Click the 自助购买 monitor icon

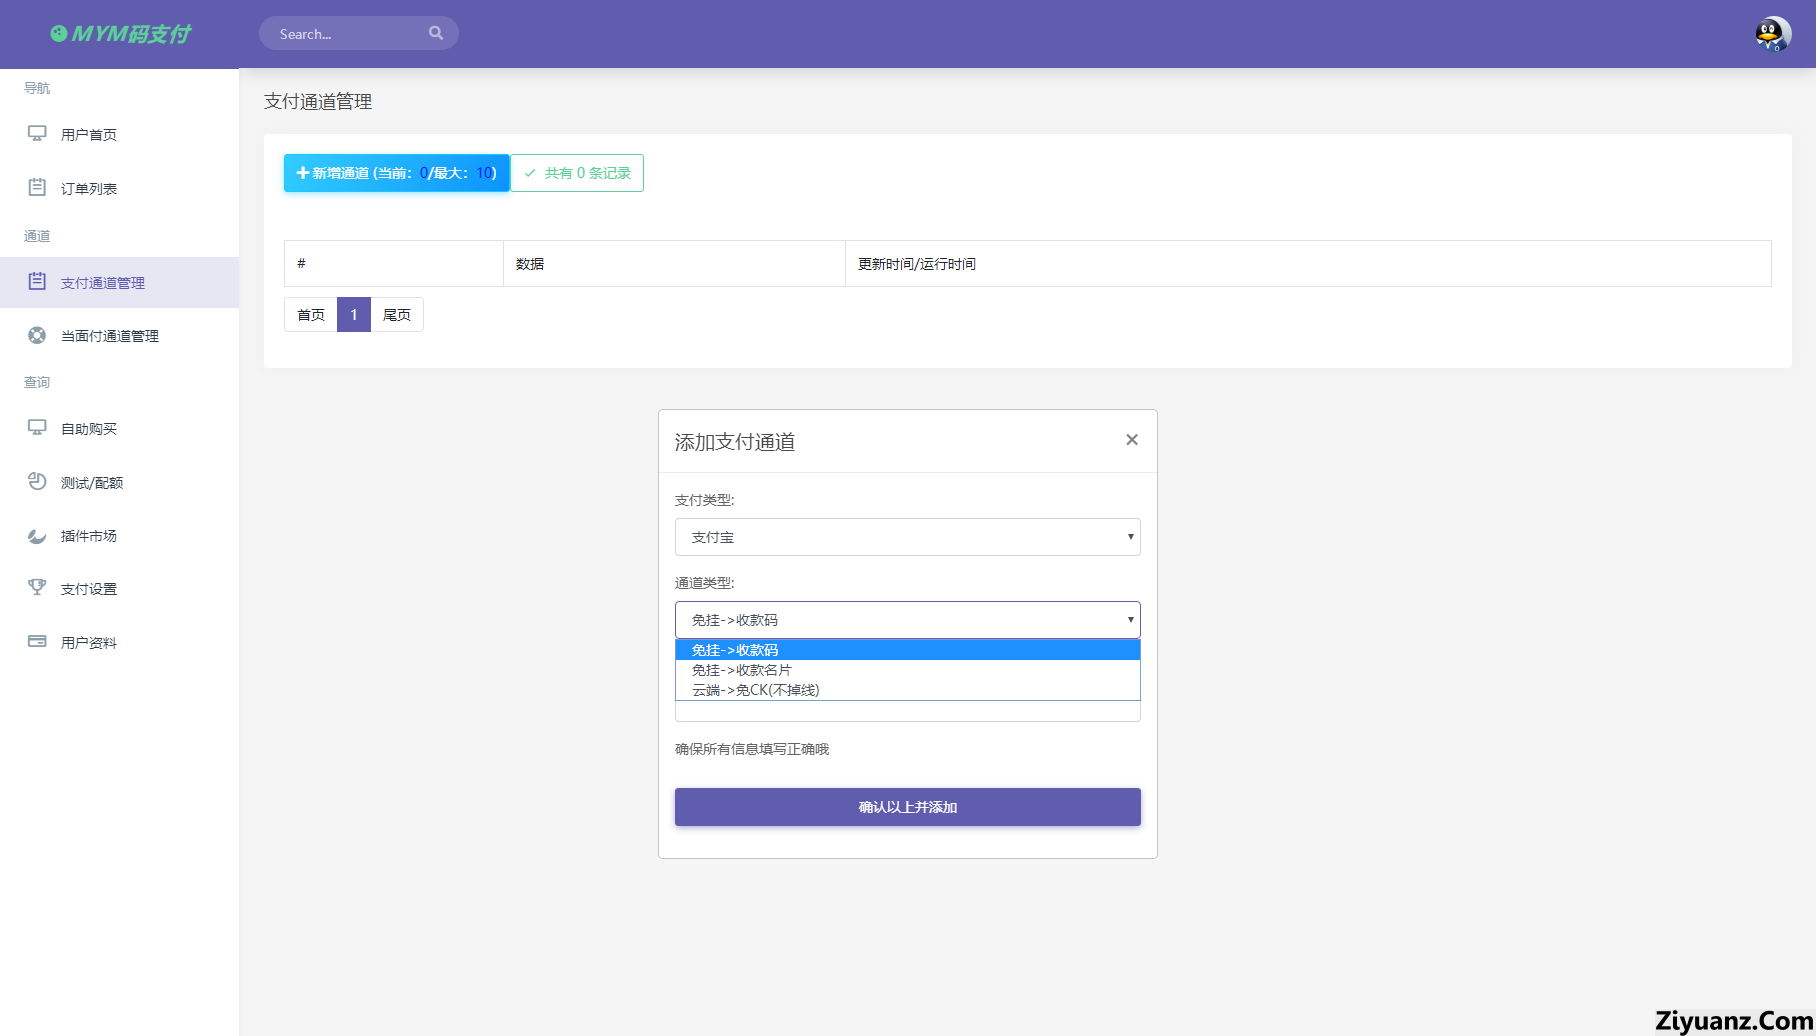pos(37,427)
